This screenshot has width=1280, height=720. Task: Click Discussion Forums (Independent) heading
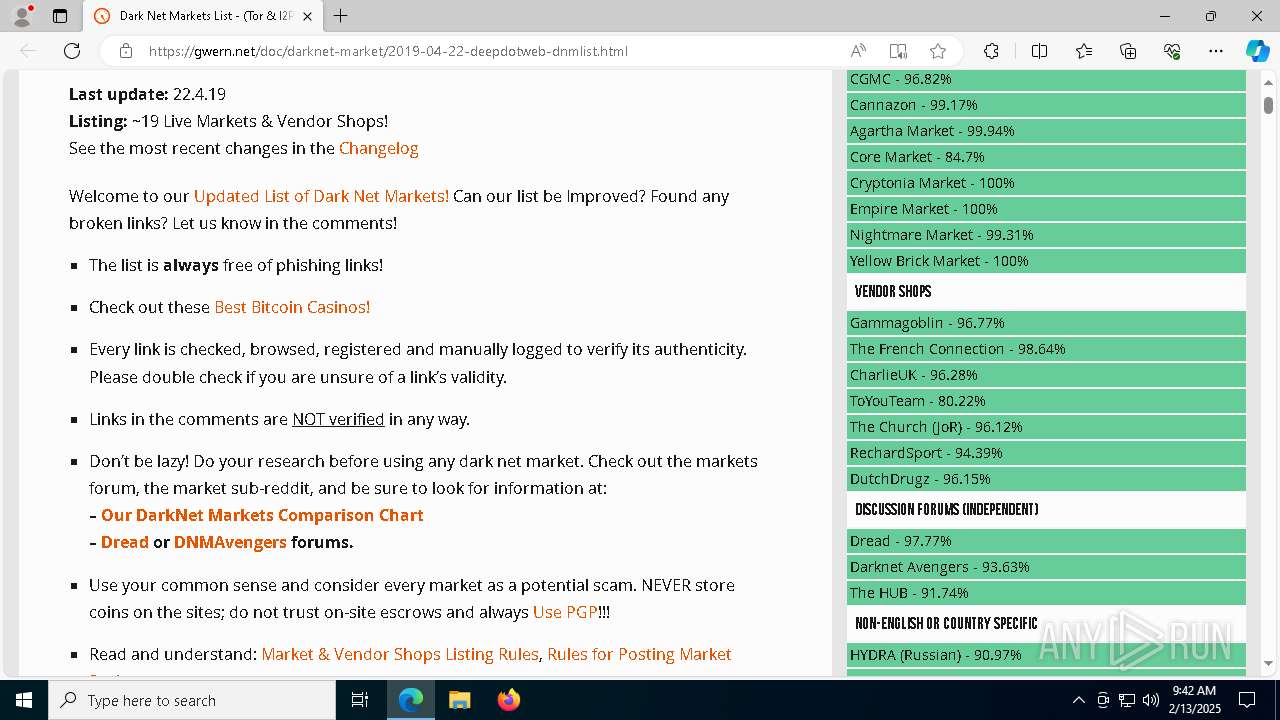click(x=946, y=510)
